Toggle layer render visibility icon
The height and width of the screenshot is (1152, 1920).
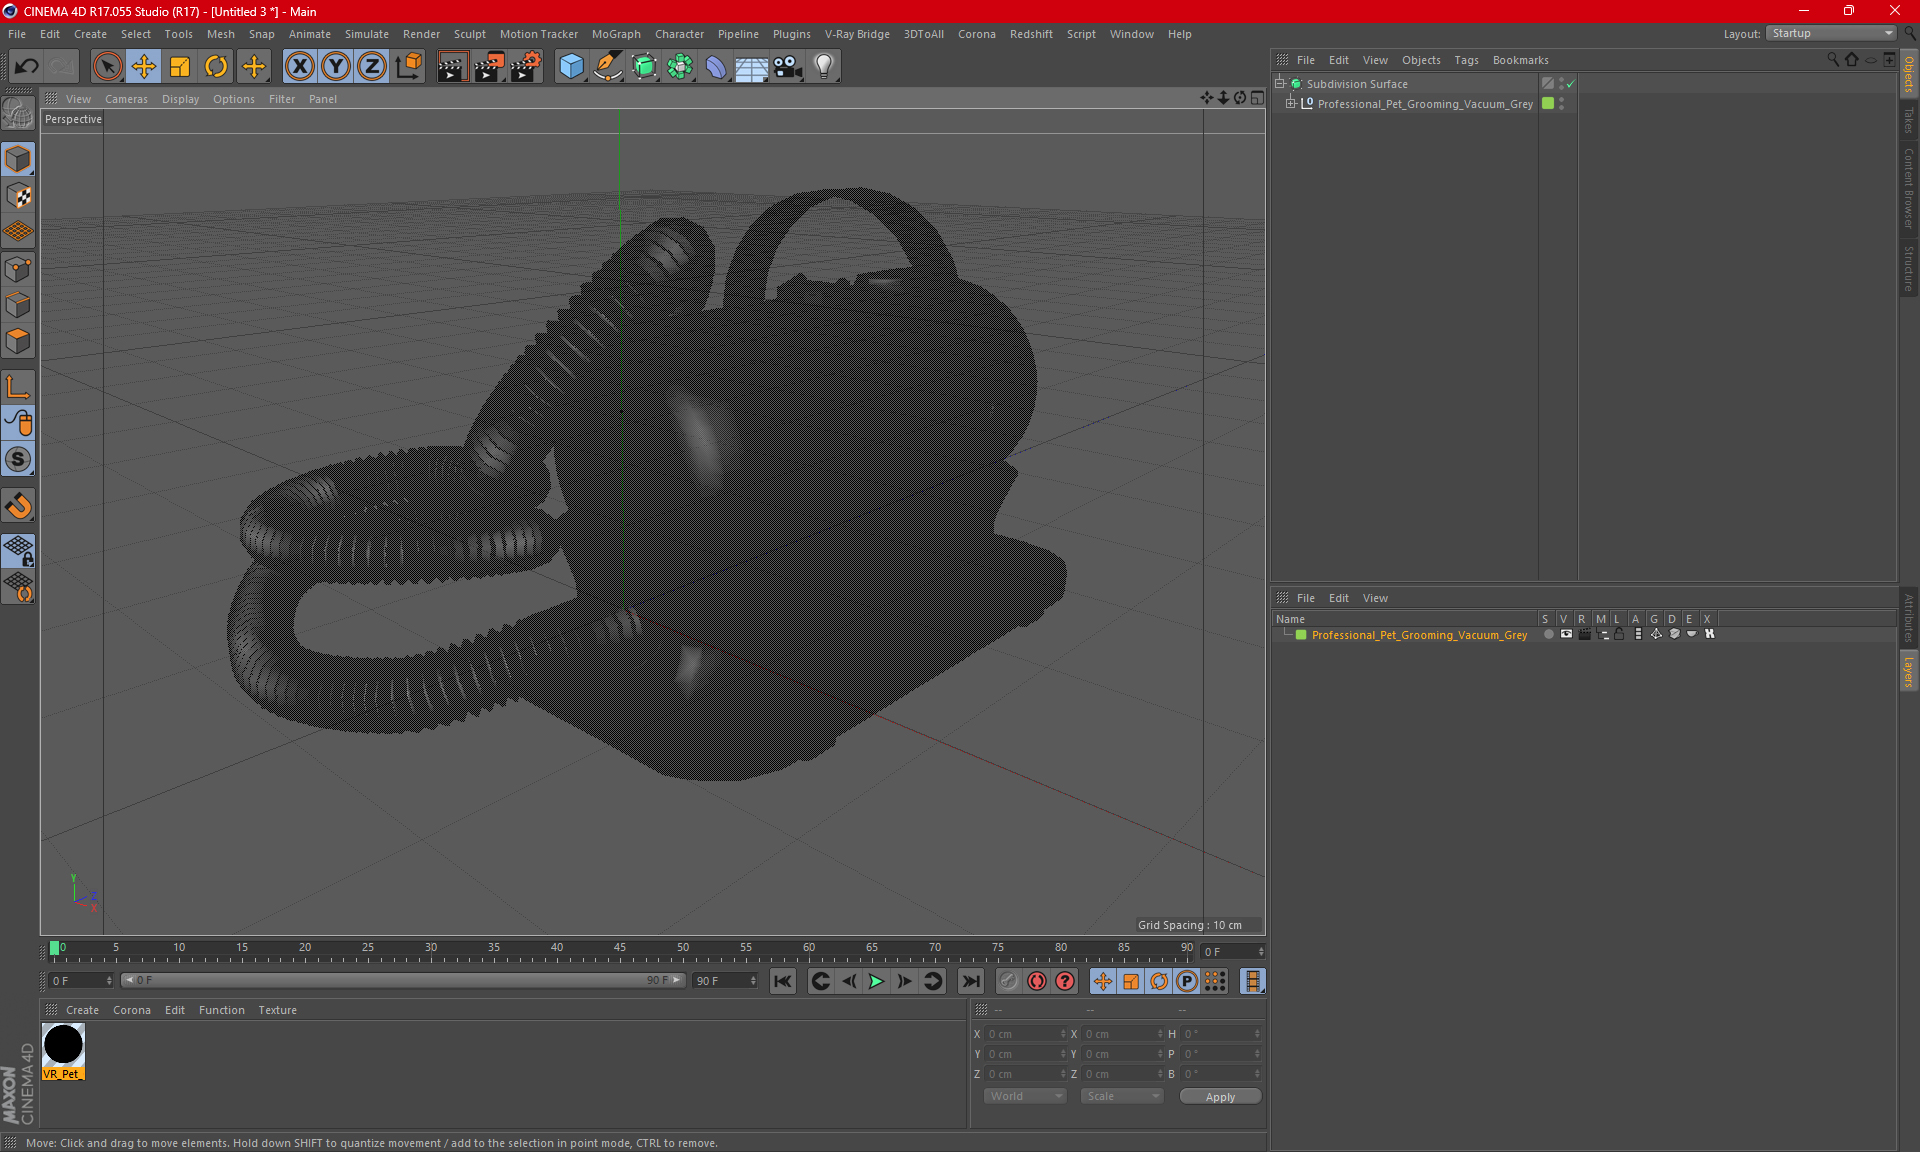tap(1584, 634)
